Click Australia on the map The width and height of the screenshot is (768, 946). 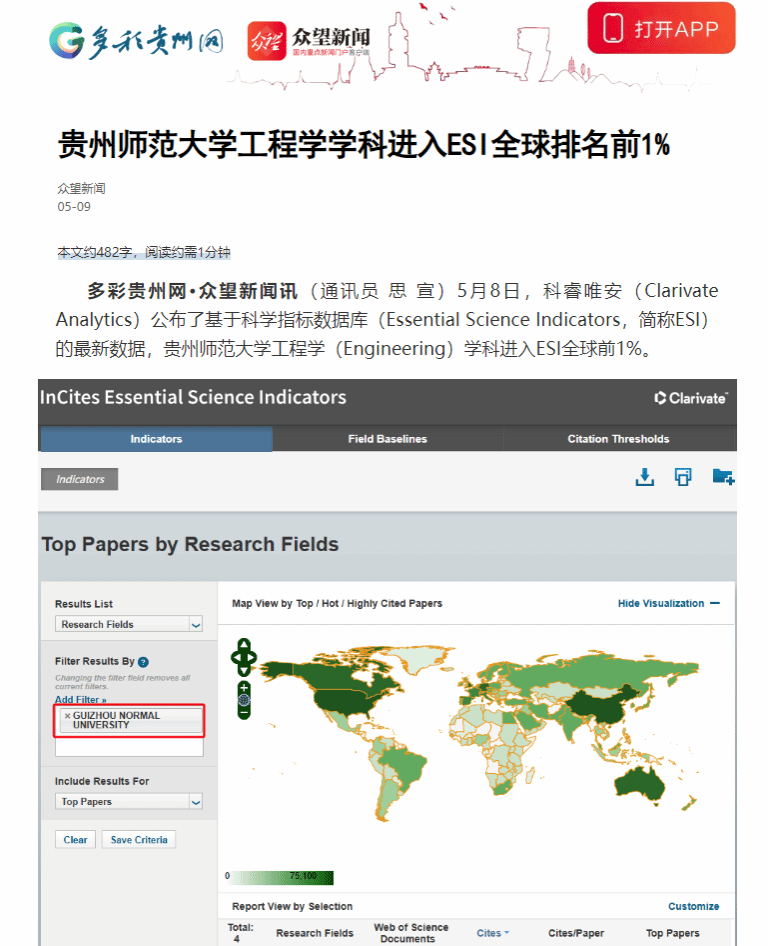point(640,784)
